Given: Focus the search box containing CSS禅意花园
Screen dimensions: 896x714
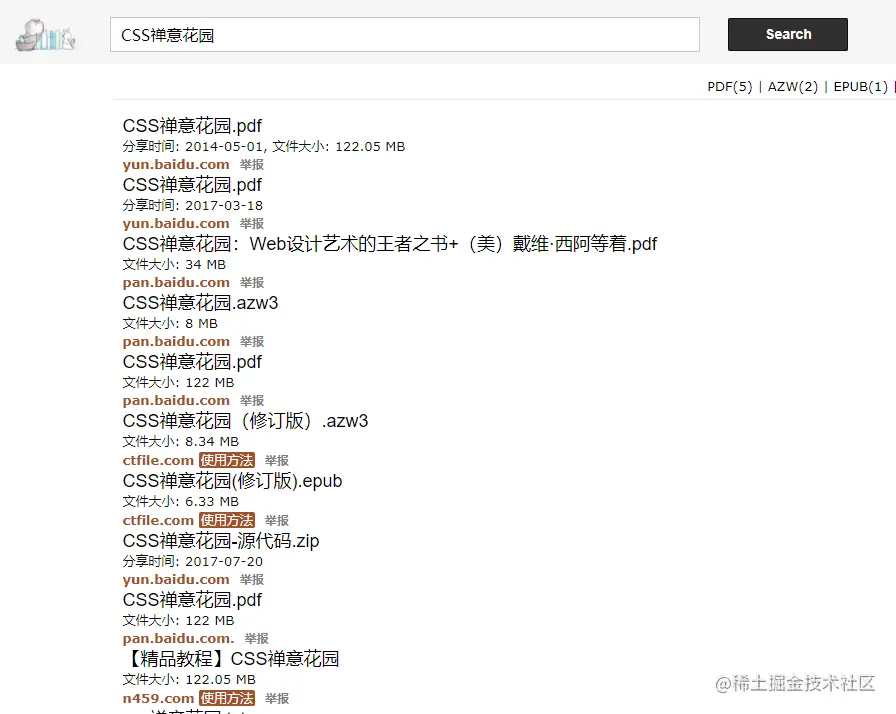Looking at the screenshot, I should 405,35.
